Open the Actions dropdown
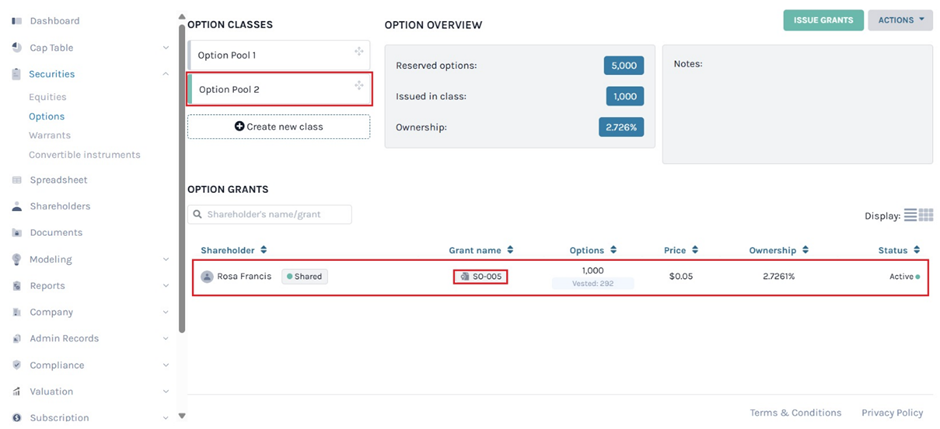Viewport: 940px width, 429px height. 900,20
